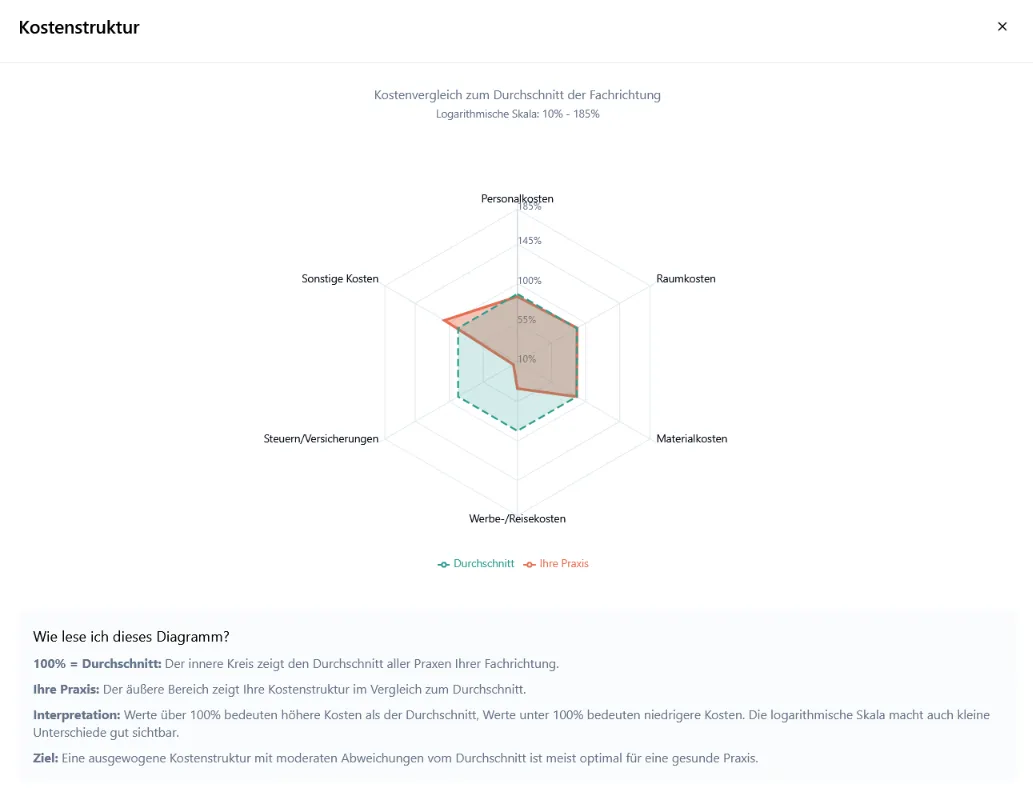Click the Kostenstruktur dialog heading
This screenshot has height=797, width=1033.
click(79, 28)
